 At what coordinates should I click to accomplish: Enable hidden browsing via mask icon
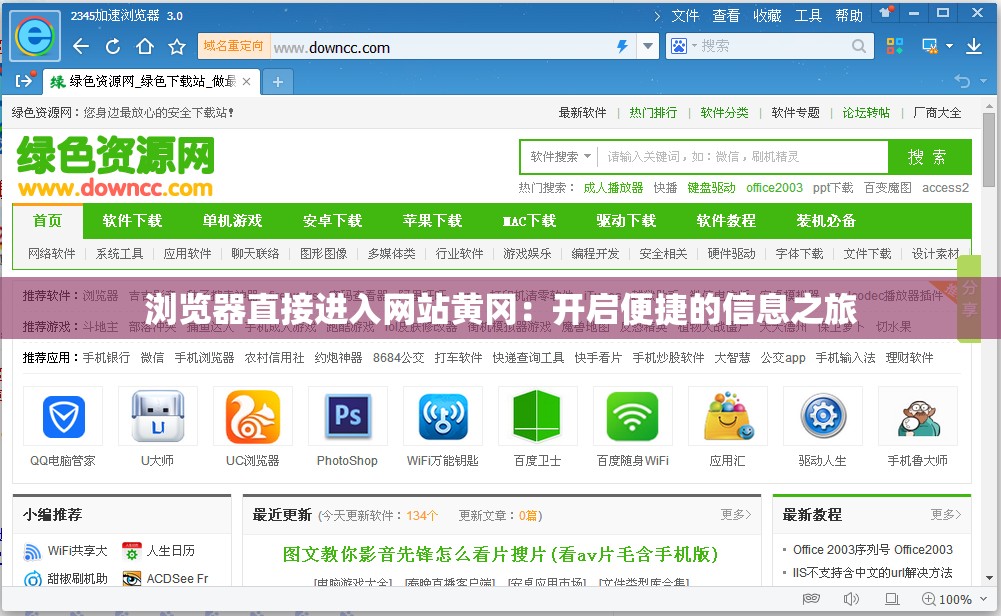(x=811, y=598)
